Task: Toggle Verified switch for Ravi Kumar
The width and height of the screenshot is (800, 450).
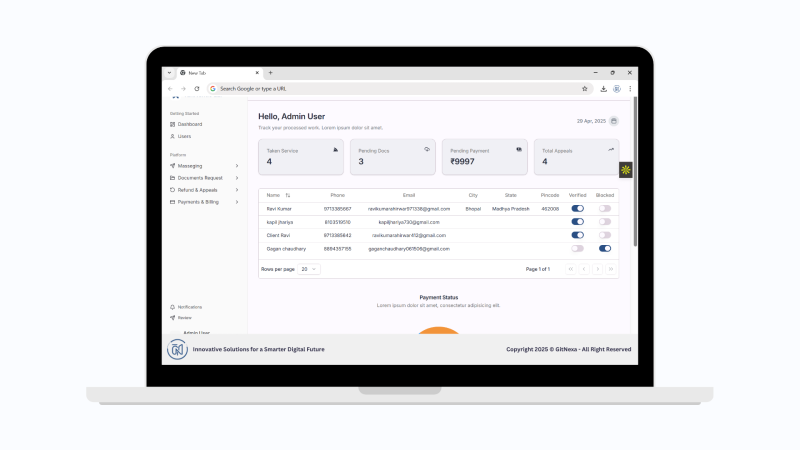Action: click(x=577, y=209)
